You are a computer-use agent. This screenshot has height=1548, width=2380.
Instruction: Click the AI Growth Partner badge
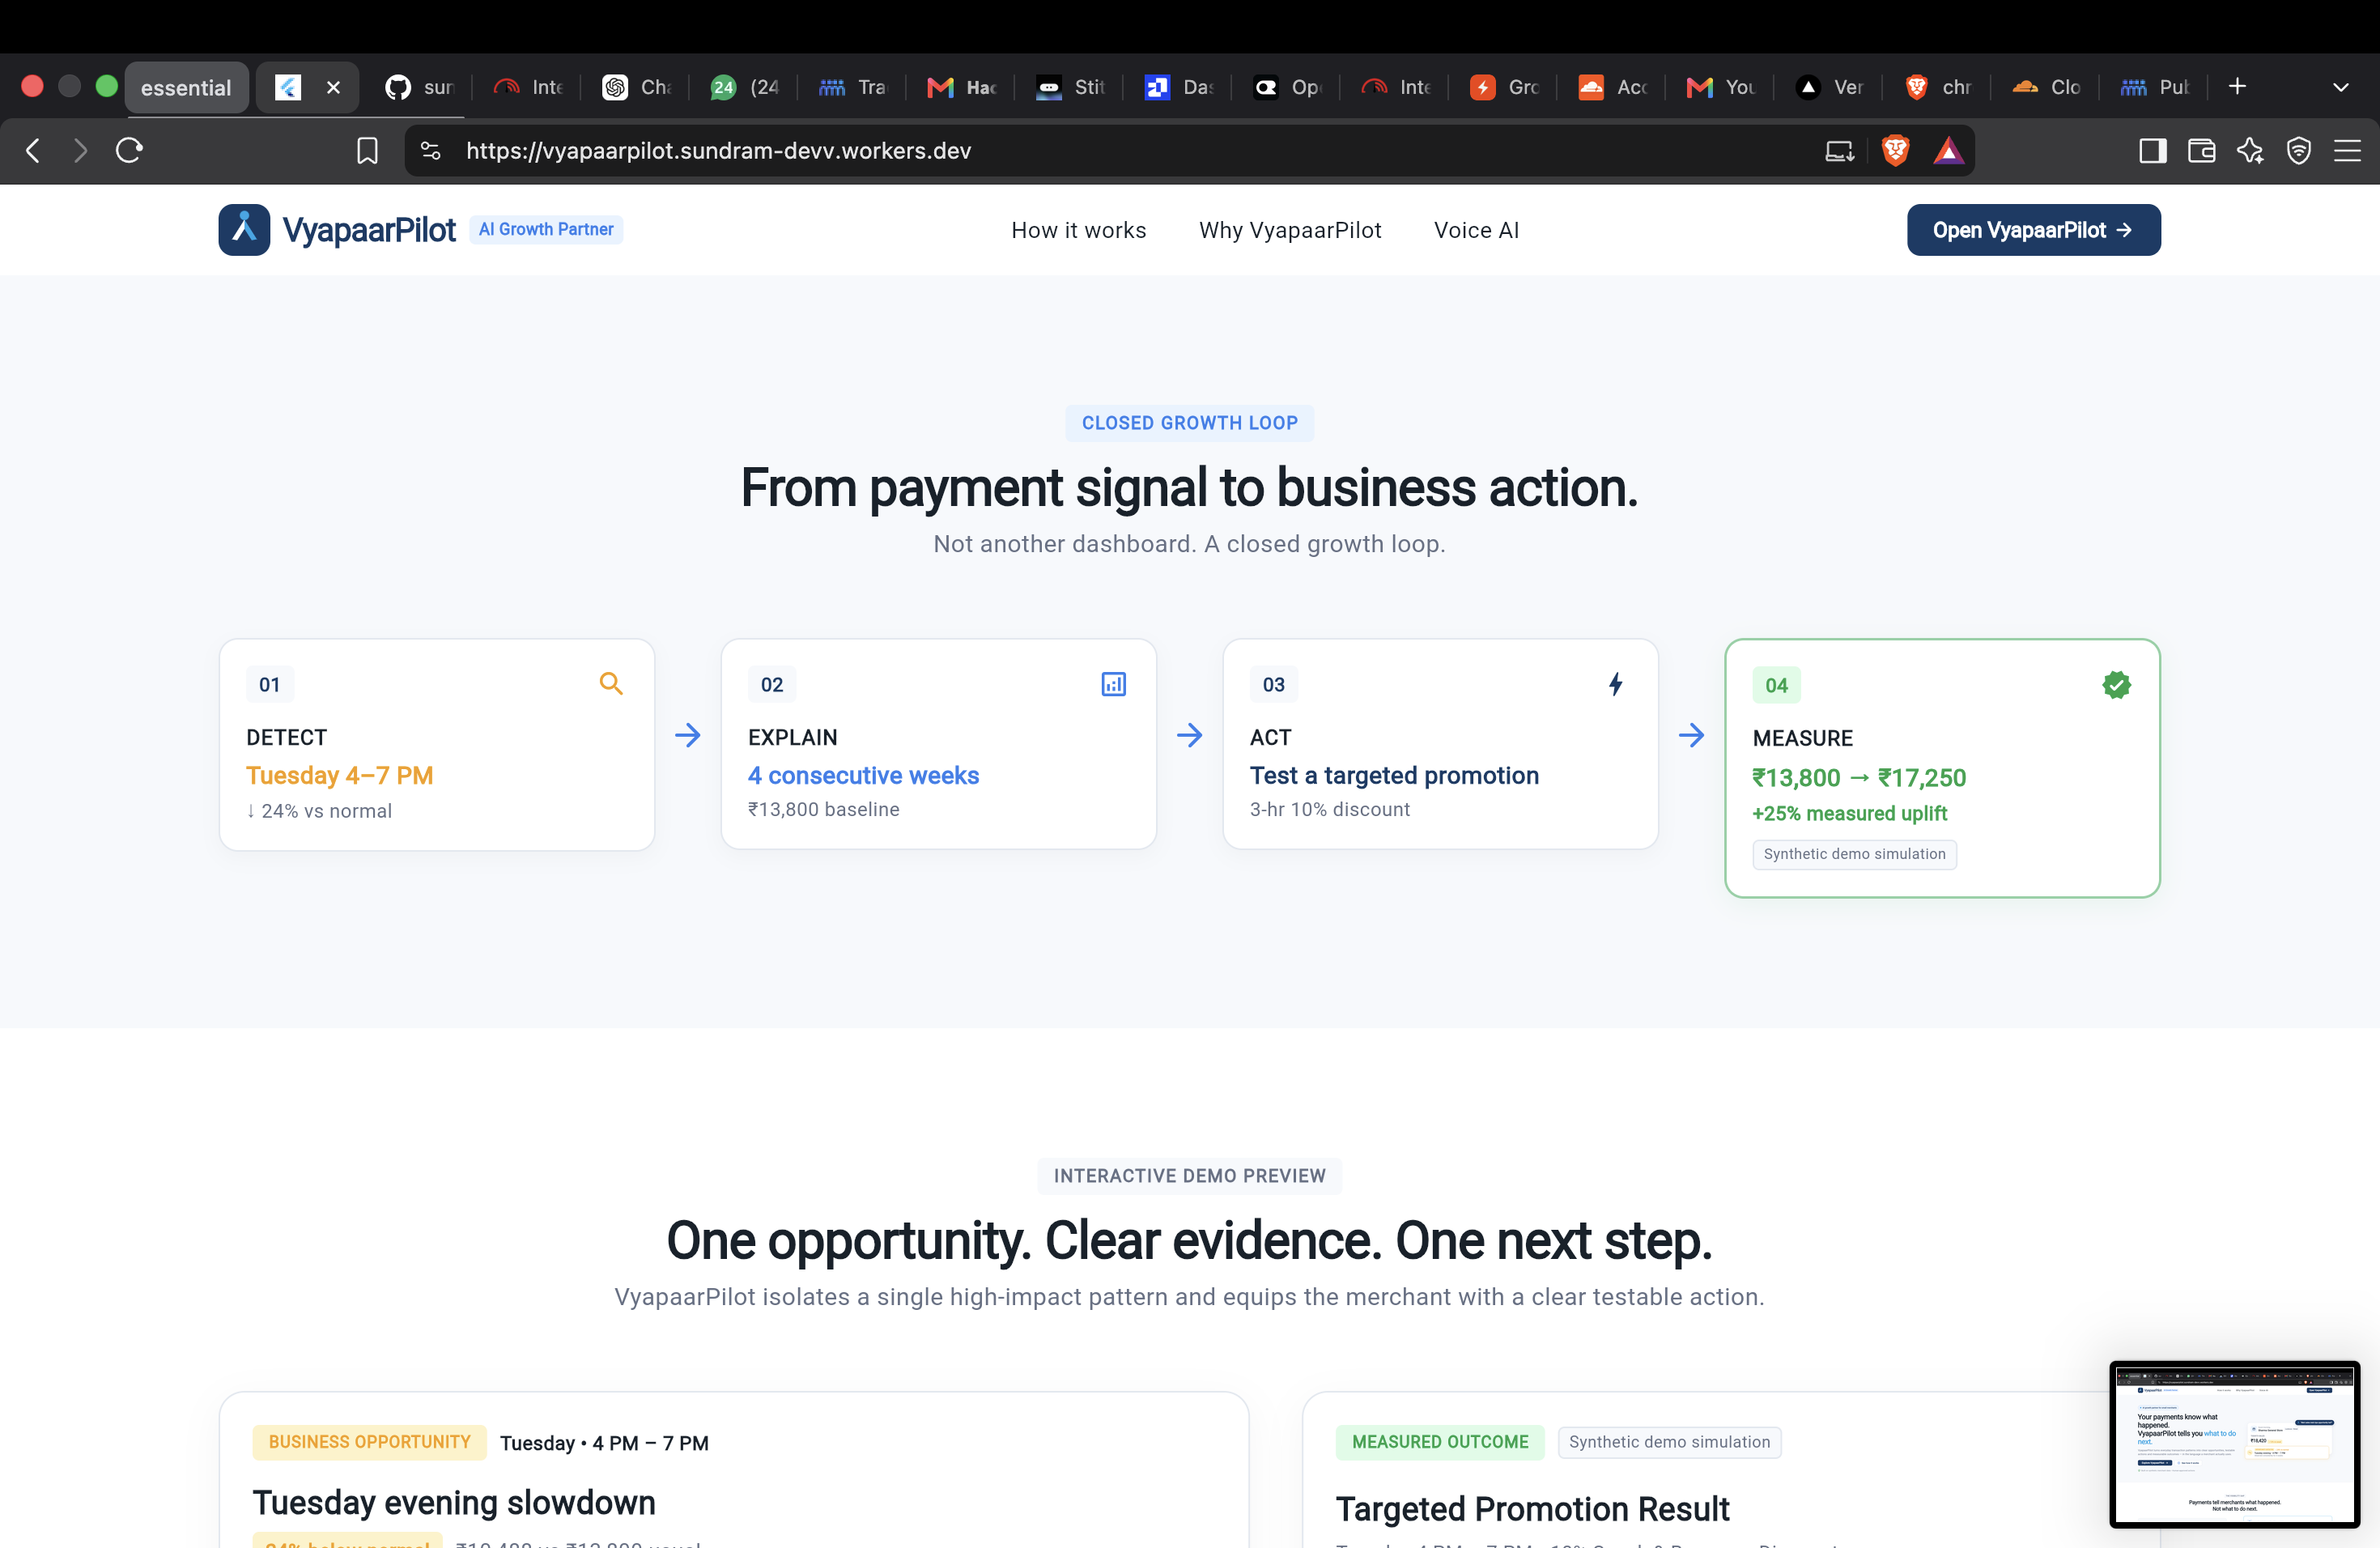point(546,229)
